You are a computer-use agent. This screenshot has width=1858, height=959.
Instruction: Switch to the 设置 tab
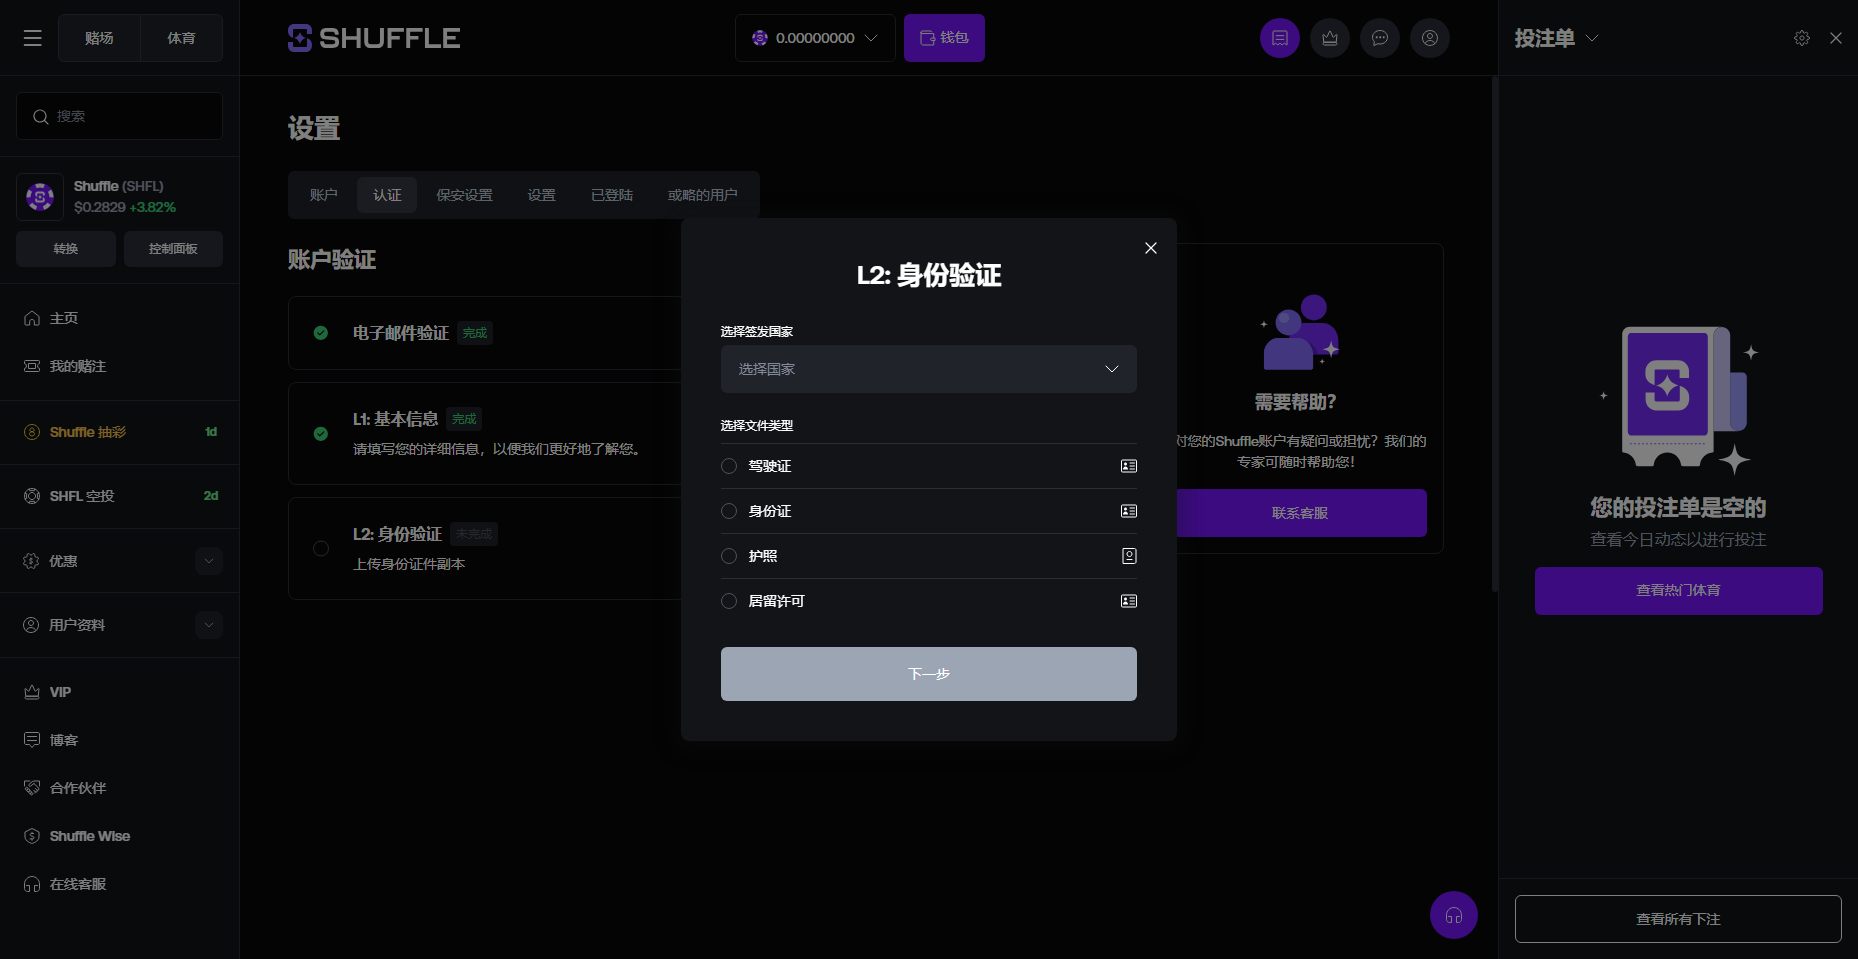click(x=542, y=195)
